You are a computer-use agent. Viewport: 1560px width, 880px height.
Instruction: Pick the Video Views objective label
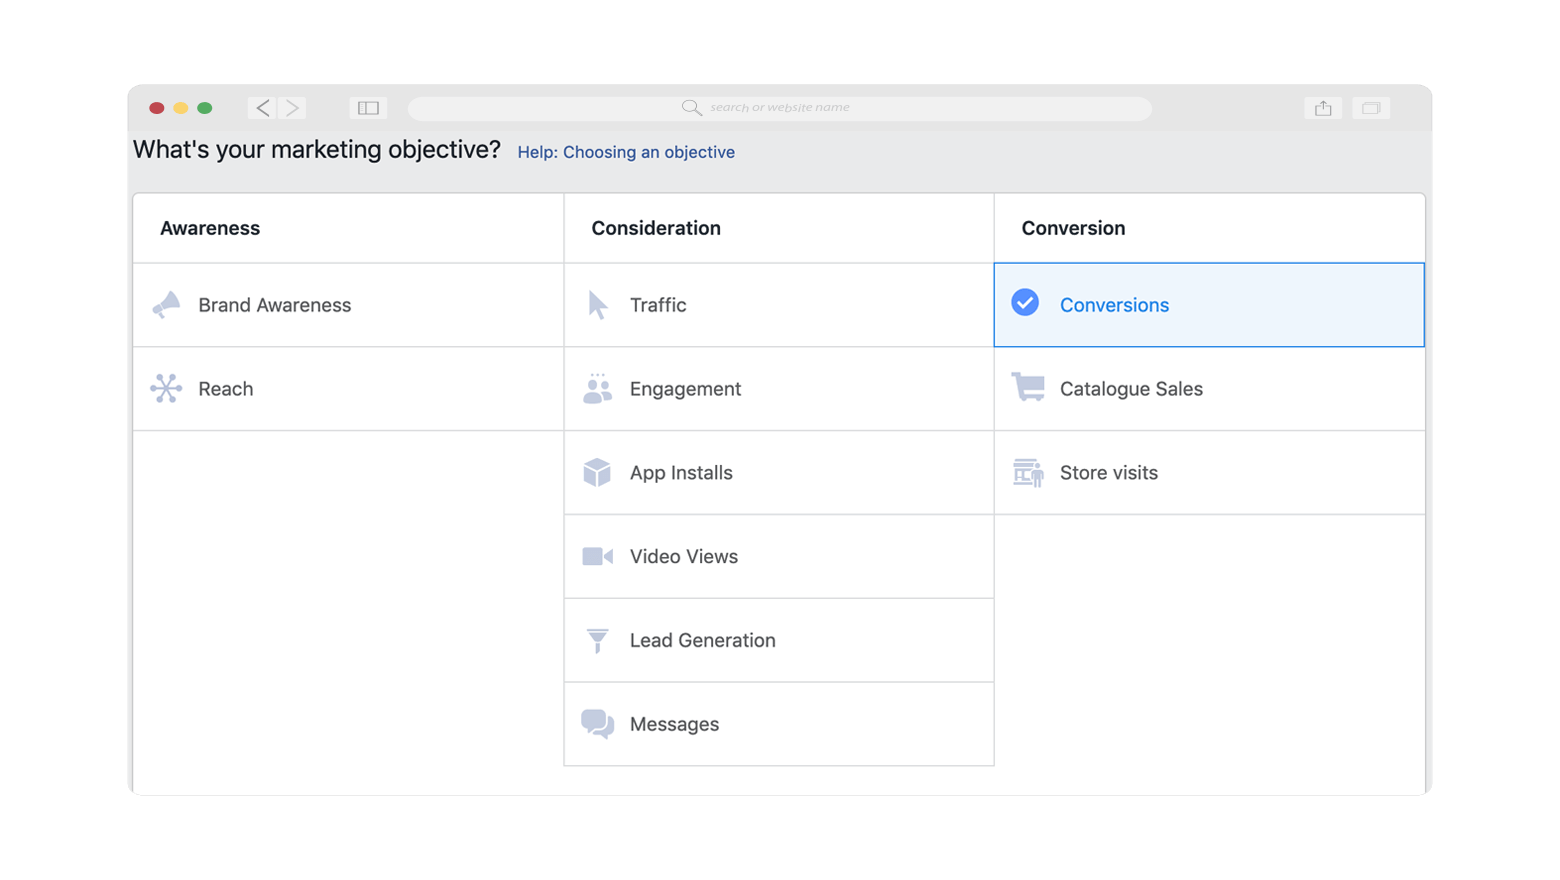pyautogui.click(x=684, y=557)
